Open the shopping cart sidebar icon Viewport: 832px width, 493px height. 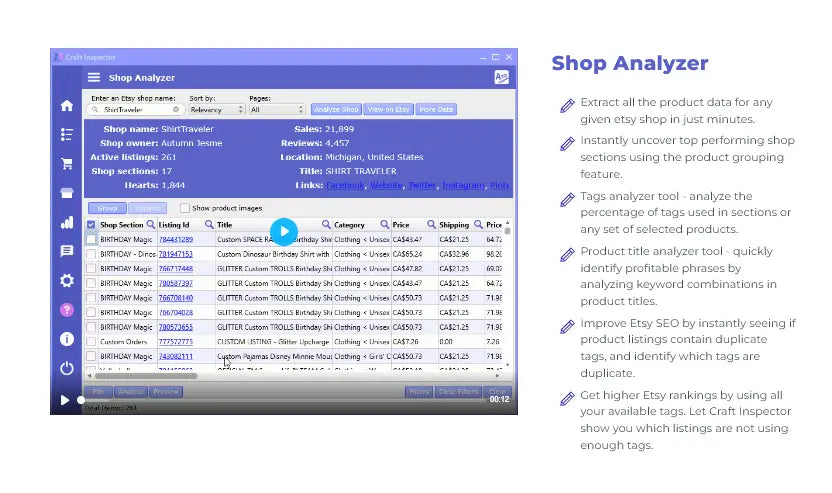(67, 163)
